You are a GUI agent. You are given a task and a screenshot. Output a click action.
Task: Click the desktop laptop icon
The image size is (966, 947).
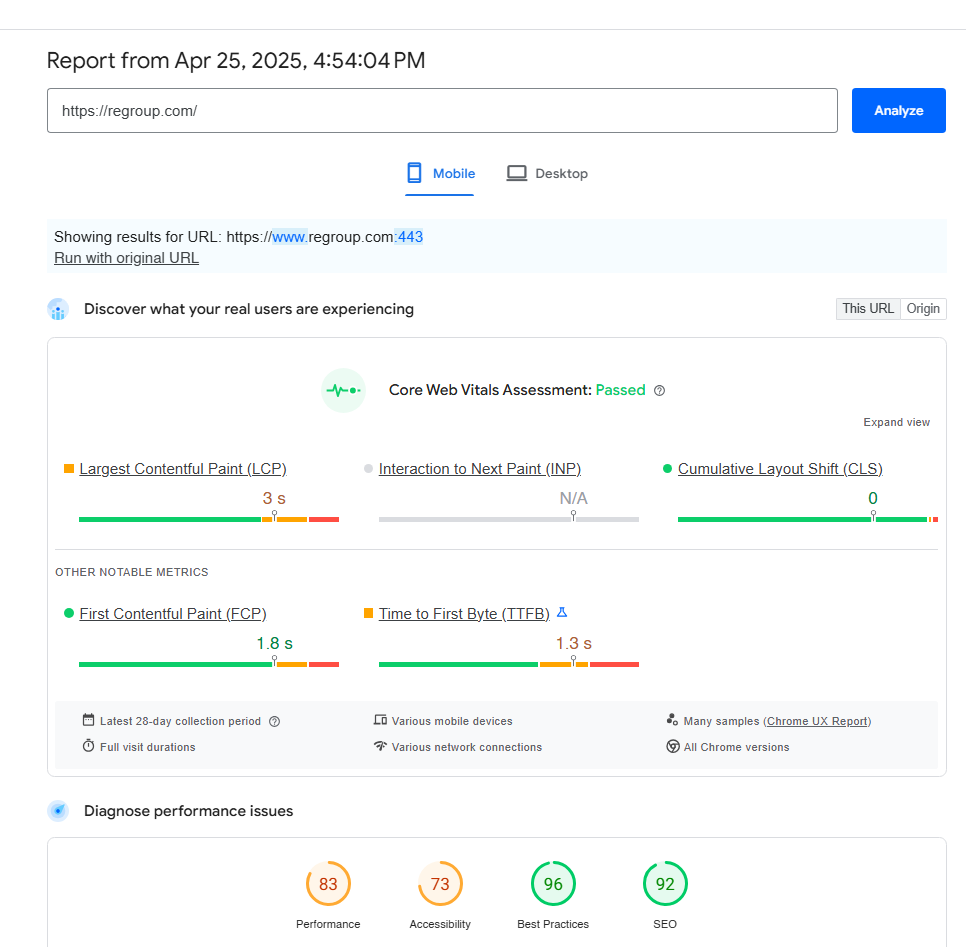coord(517,173)
